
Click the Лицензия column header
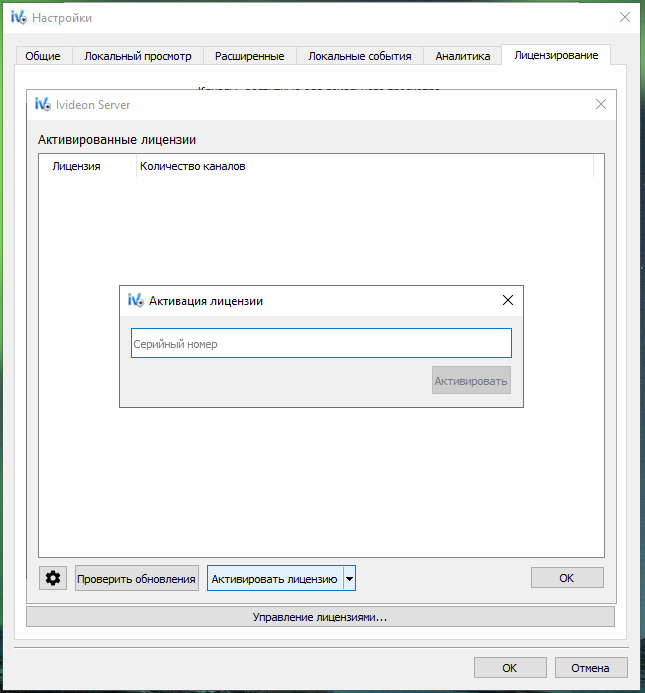click(88, 166)
